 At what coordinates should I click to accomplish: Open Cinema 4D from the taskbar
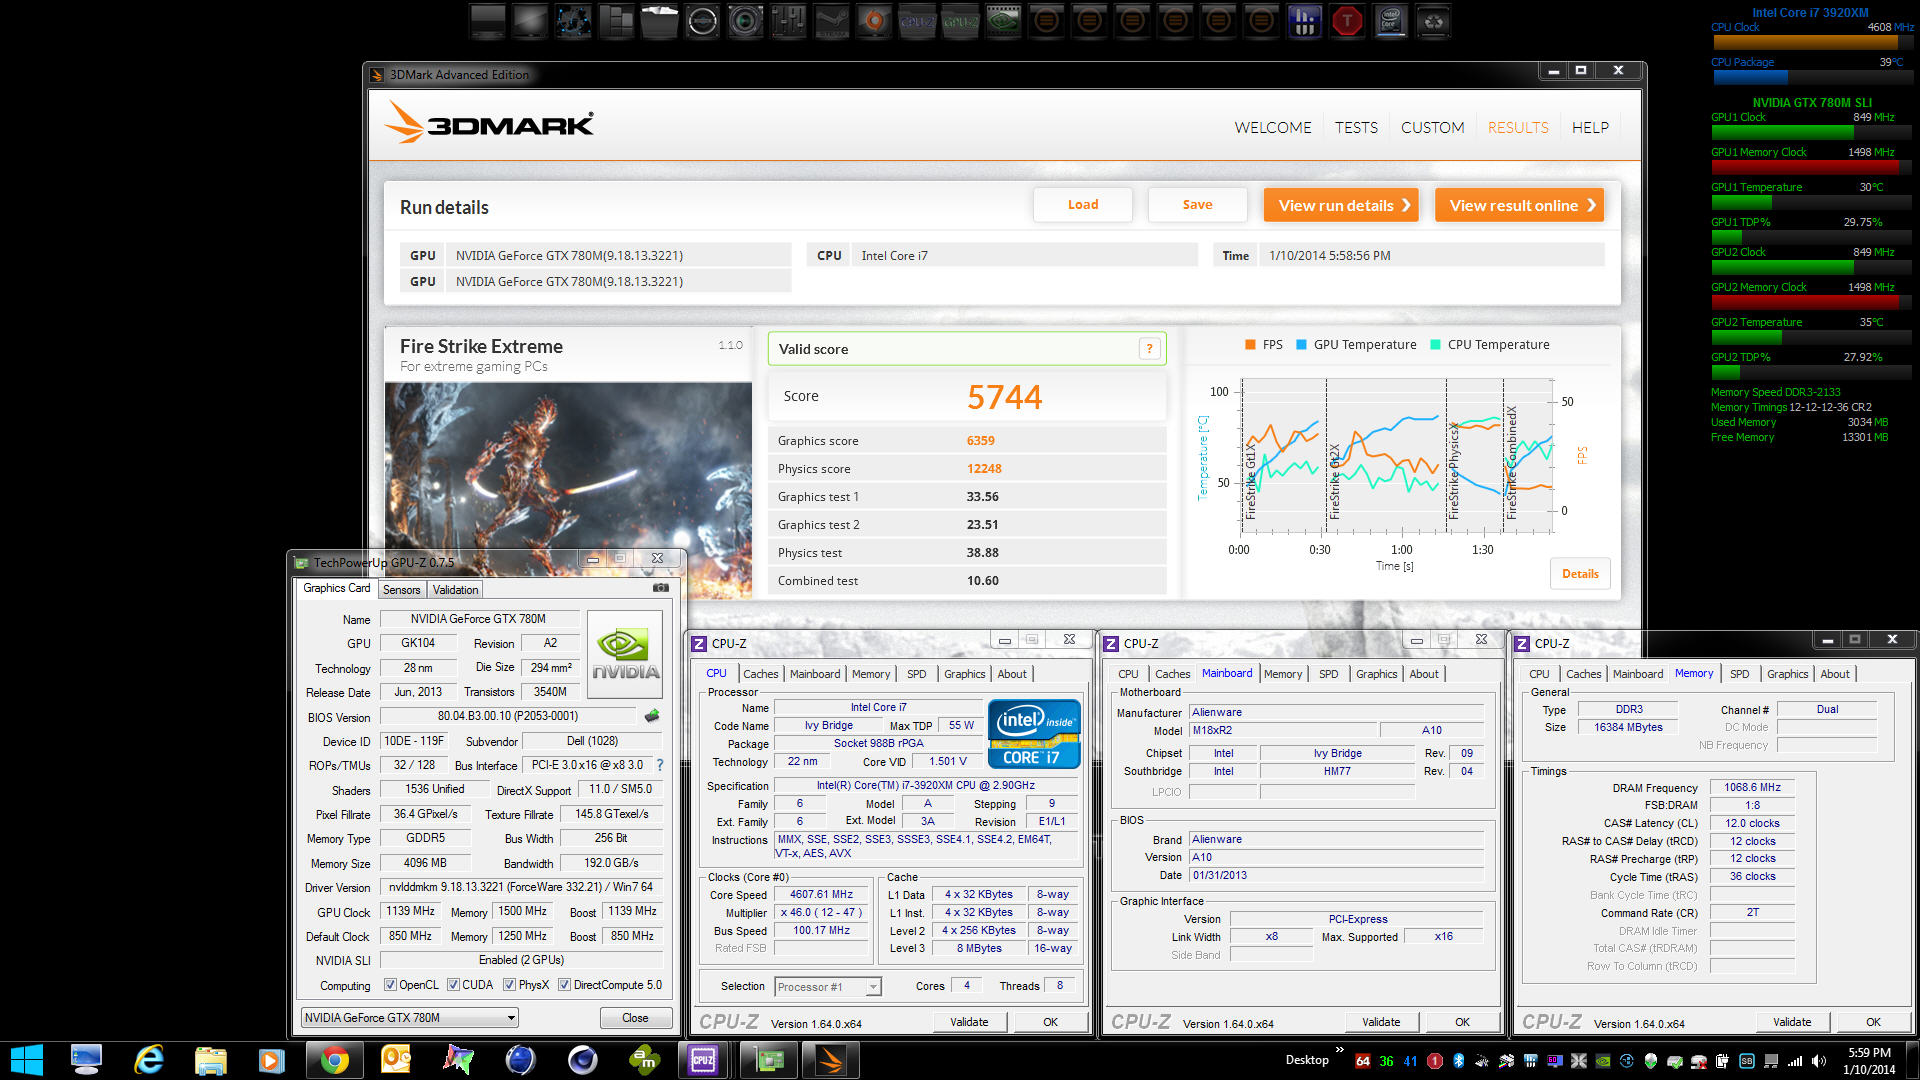(x=582, y=1060)
